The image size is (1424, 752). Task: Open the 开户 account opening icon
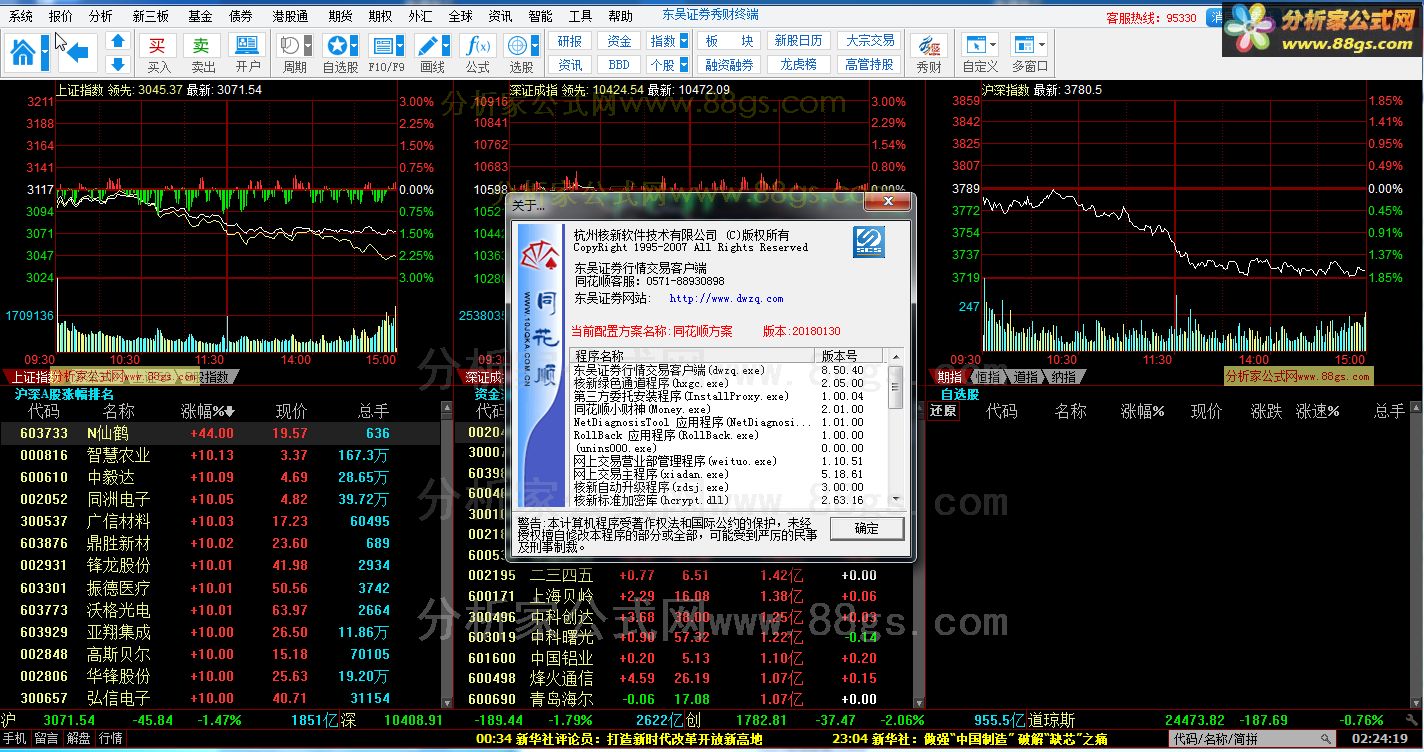tap(247, 53)
